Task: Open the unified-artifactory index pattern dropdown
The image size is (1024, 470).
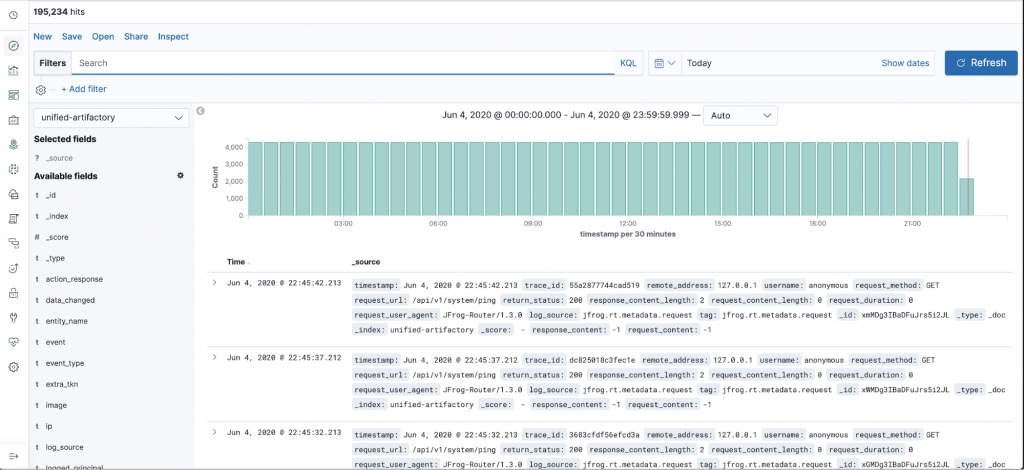Action: [x=110, y=118]
